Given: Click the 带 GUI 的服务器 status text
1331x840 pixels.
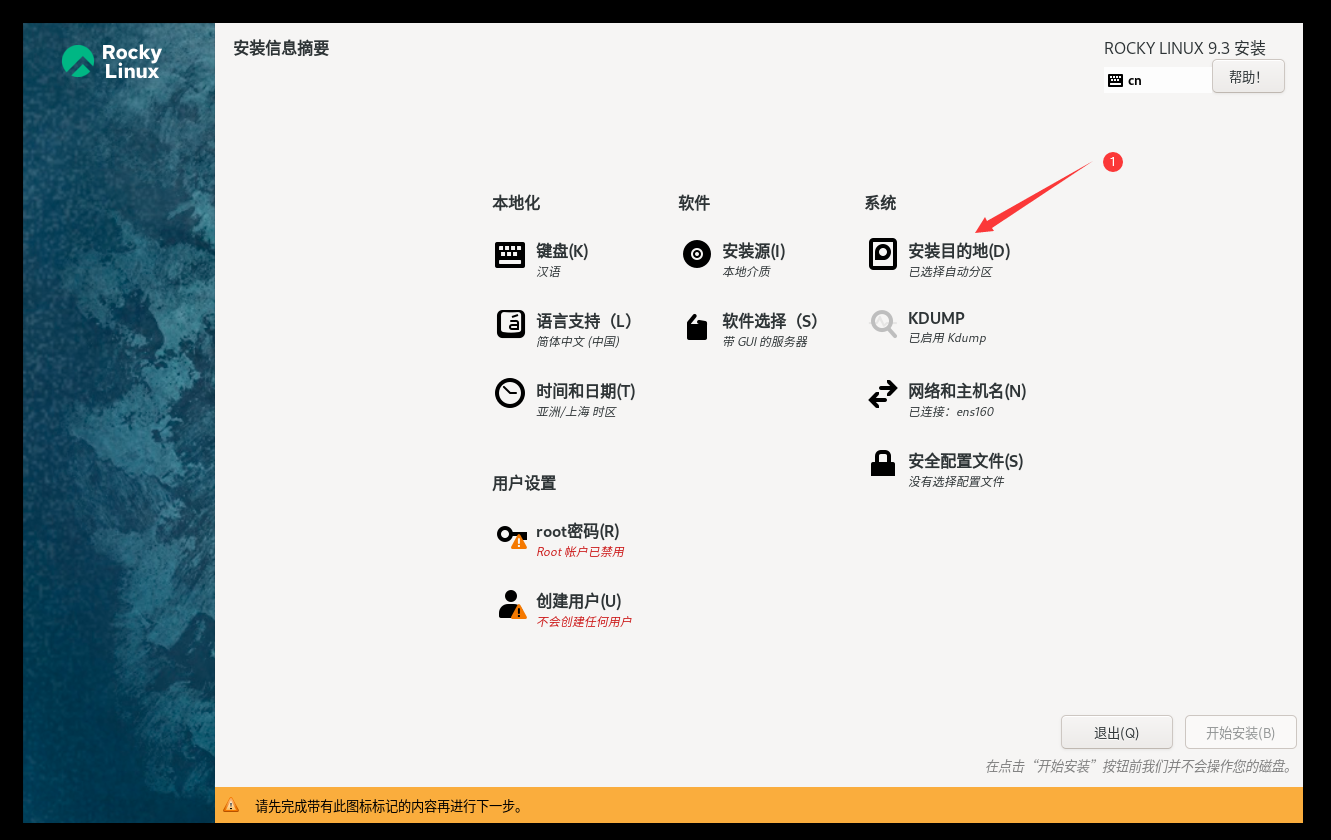Looking at the screenshot, I should [x=764, y=342].
